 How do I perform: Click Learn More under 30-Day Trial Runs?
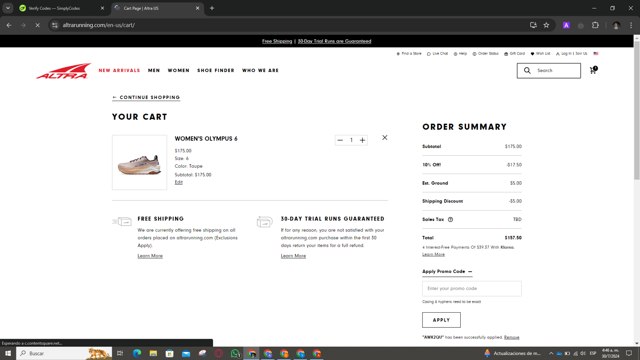point(293,256)
